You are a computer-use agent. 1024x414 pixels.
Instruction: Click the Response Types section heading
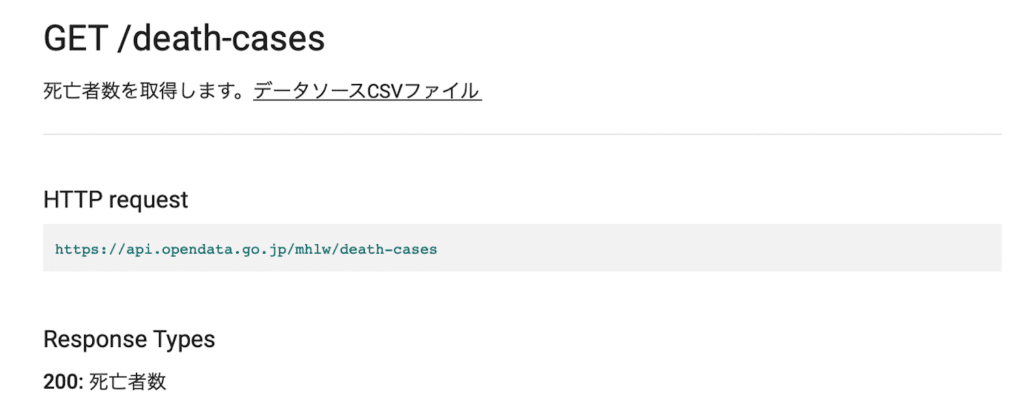coord(129,340)
